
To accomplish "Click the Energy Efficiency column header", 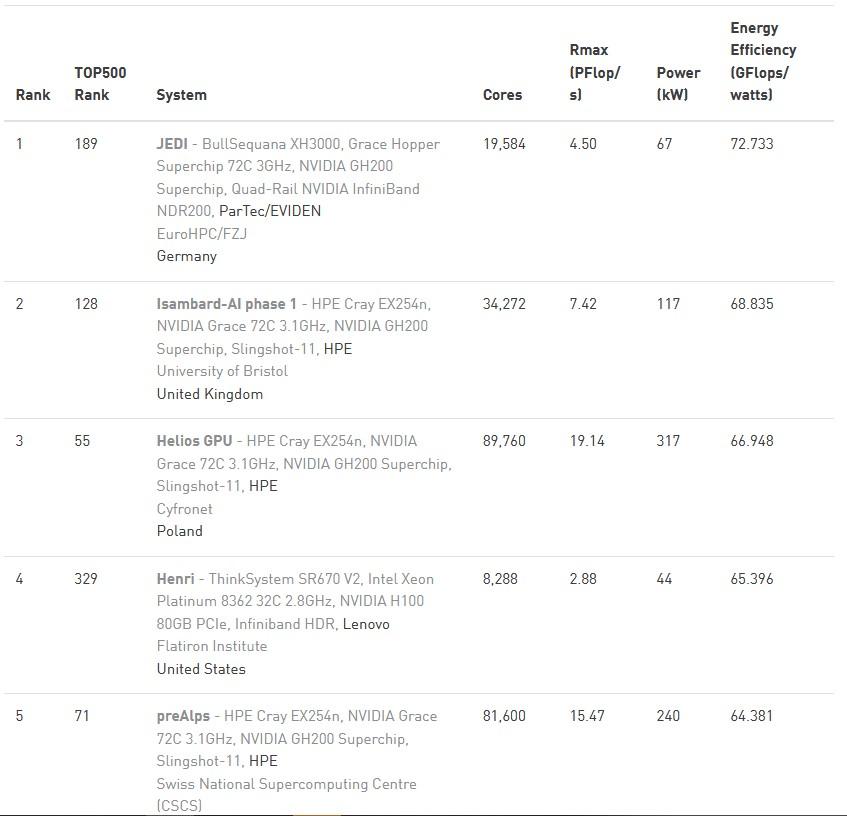I will pyautogui.click(x=763, y=62).
